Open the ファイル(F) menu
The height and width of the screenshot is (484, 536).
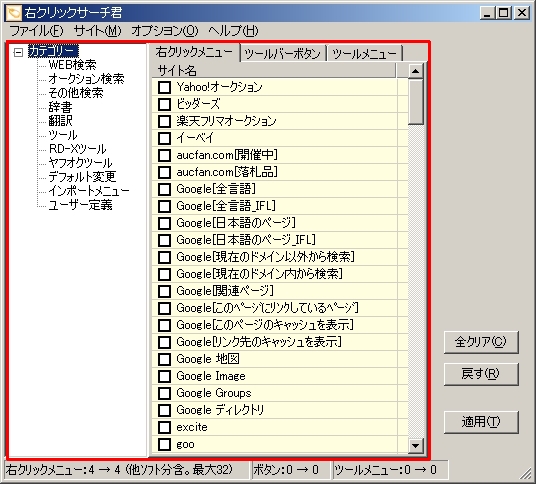click(x=37, y=31)
